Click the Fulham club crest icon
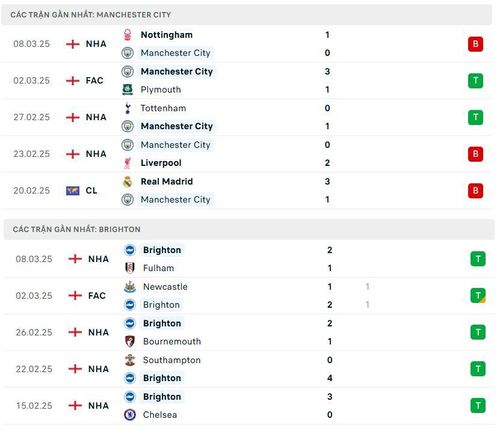The image size is (500, 431). [130, 268]
